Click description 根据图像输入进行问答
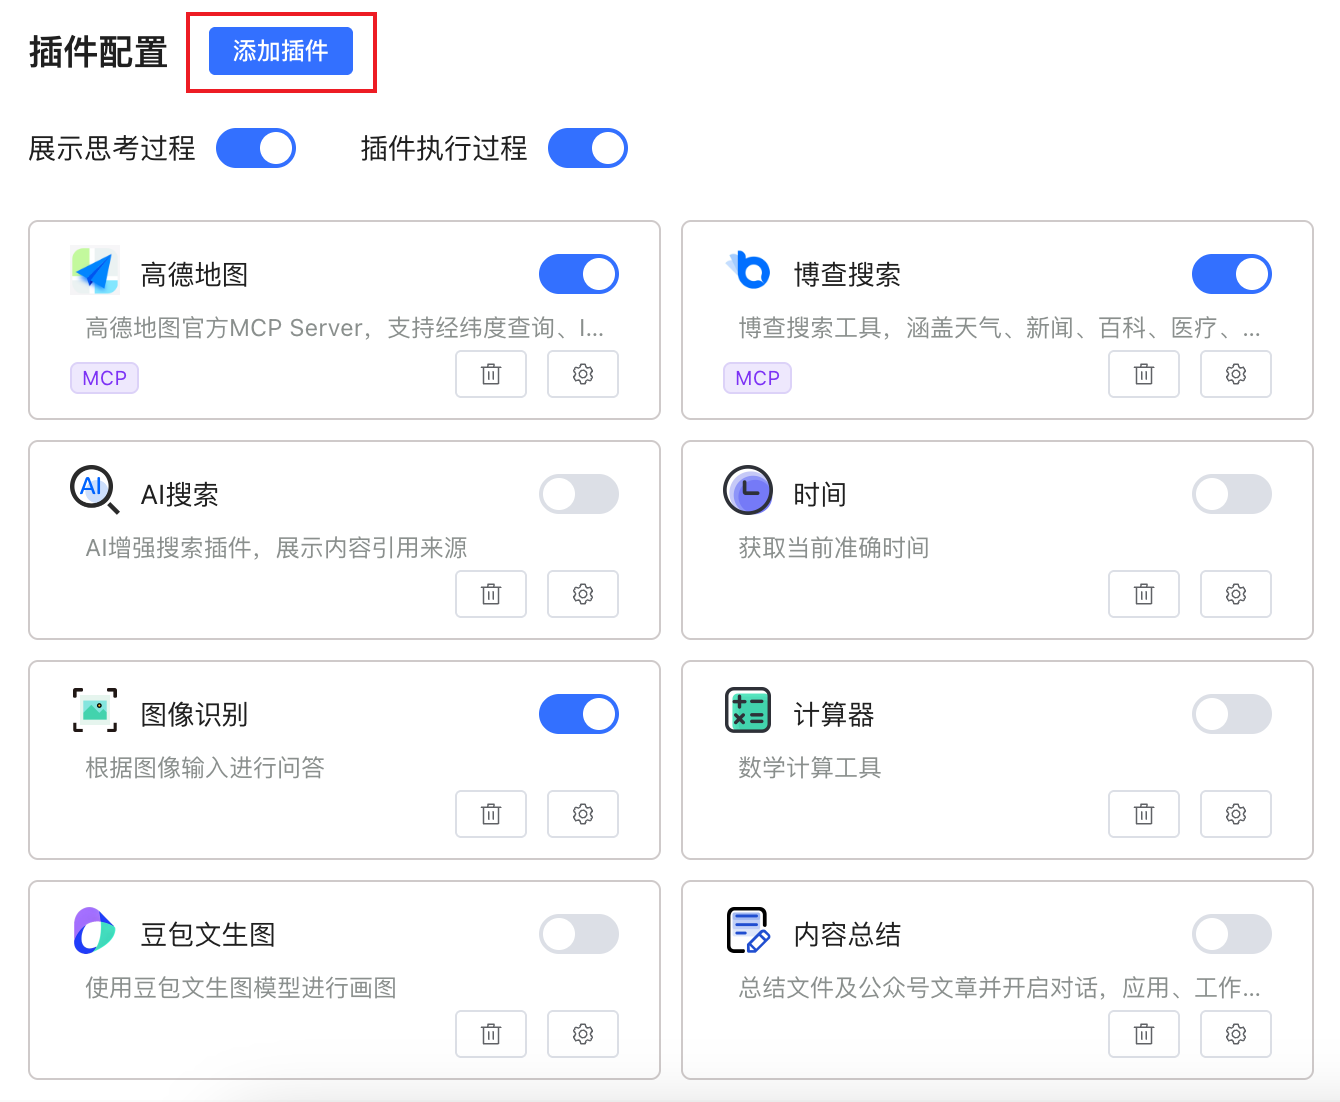1340x1102 pixels. pyautogui.click(x=205, y=768)
